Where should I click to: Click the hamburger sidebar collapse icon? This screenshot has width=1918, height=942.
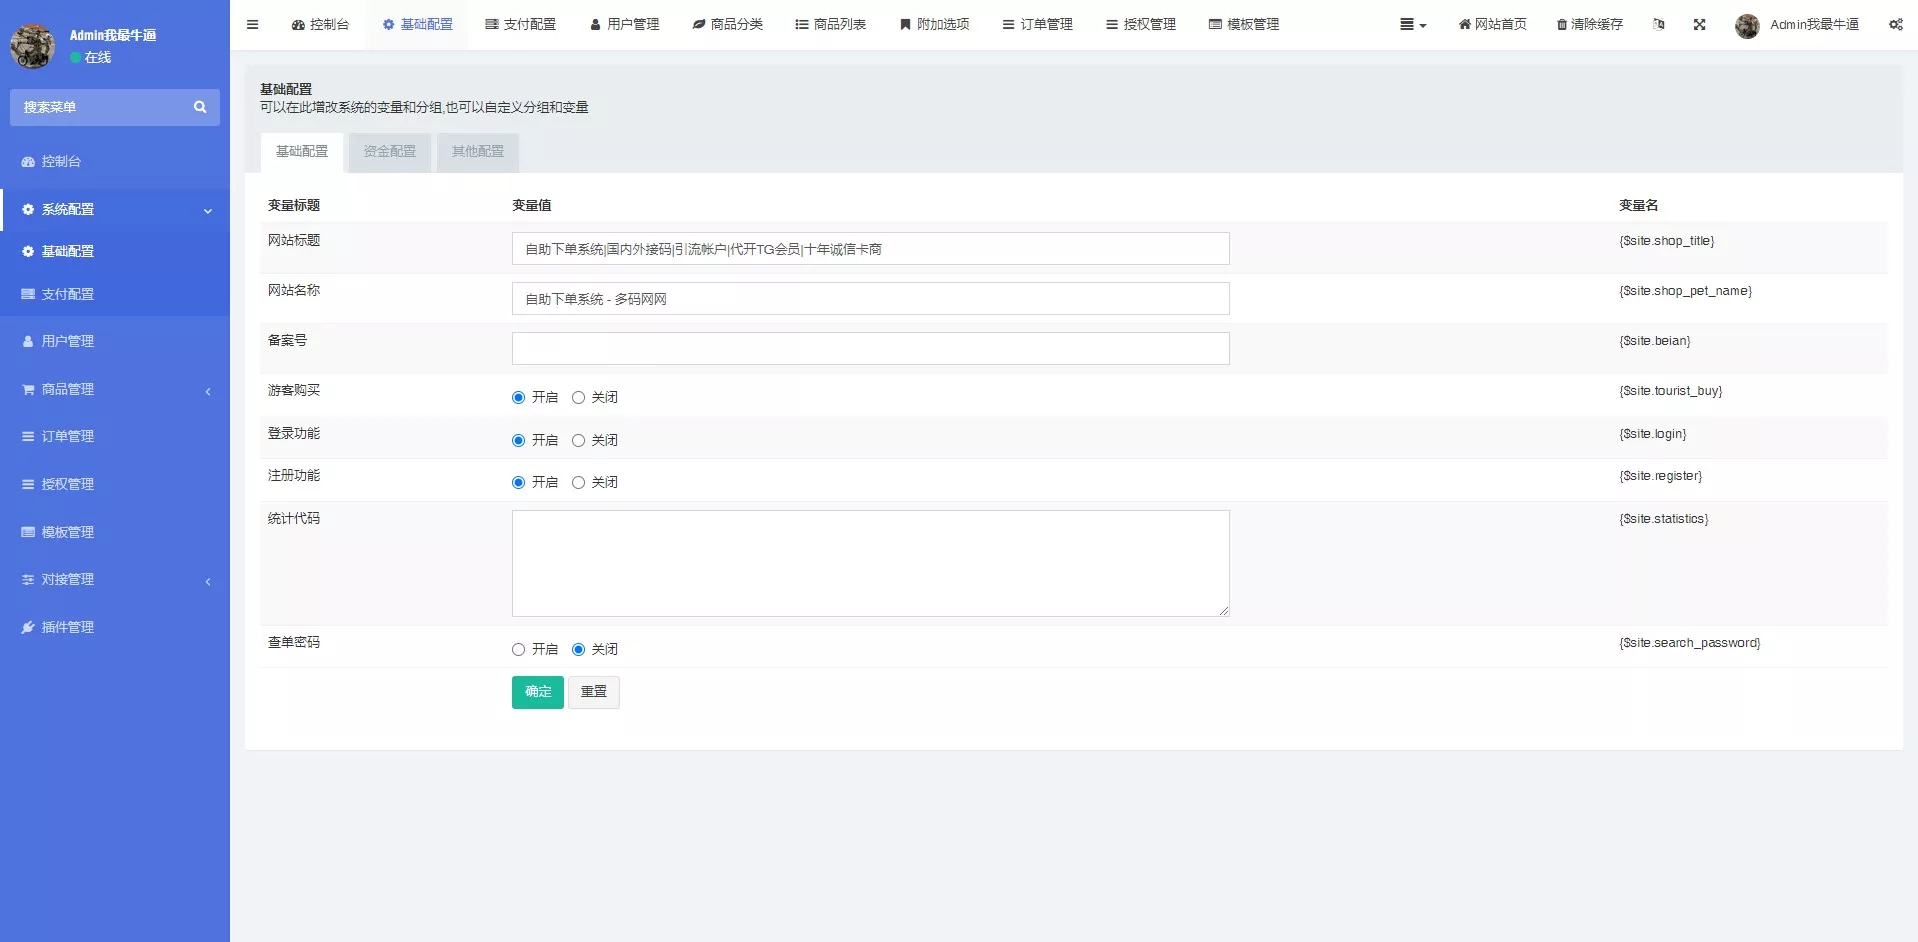(252, 25)
